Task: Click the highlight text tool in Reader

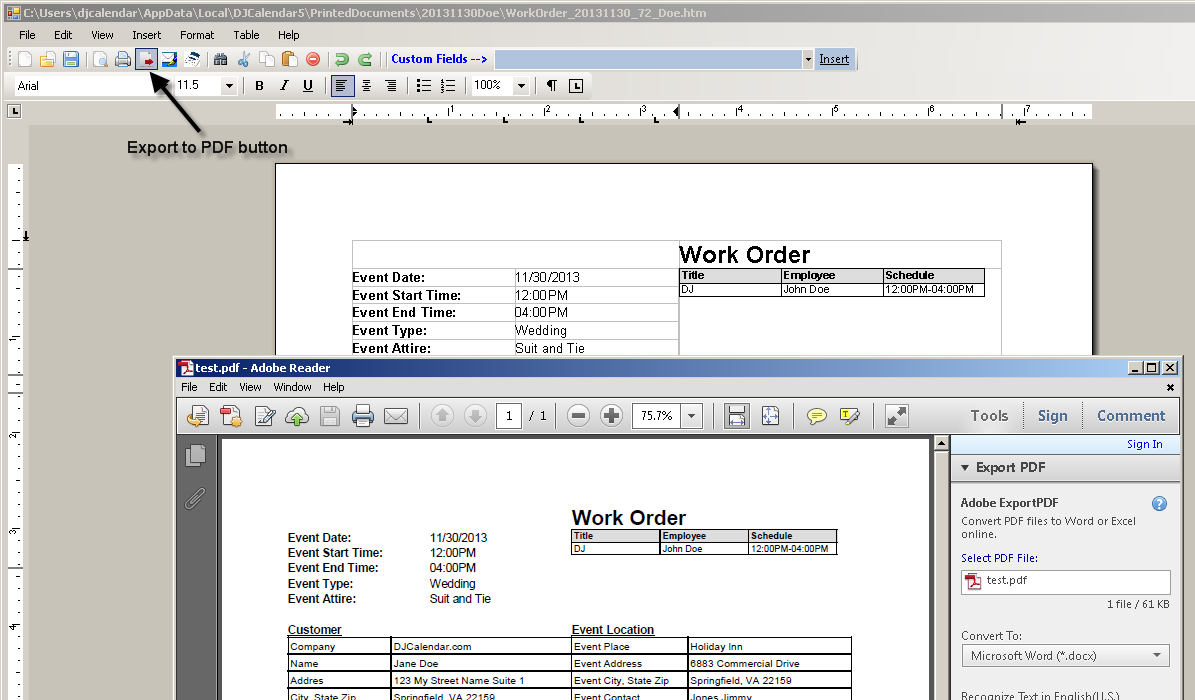Action: (x=849, y=416)
